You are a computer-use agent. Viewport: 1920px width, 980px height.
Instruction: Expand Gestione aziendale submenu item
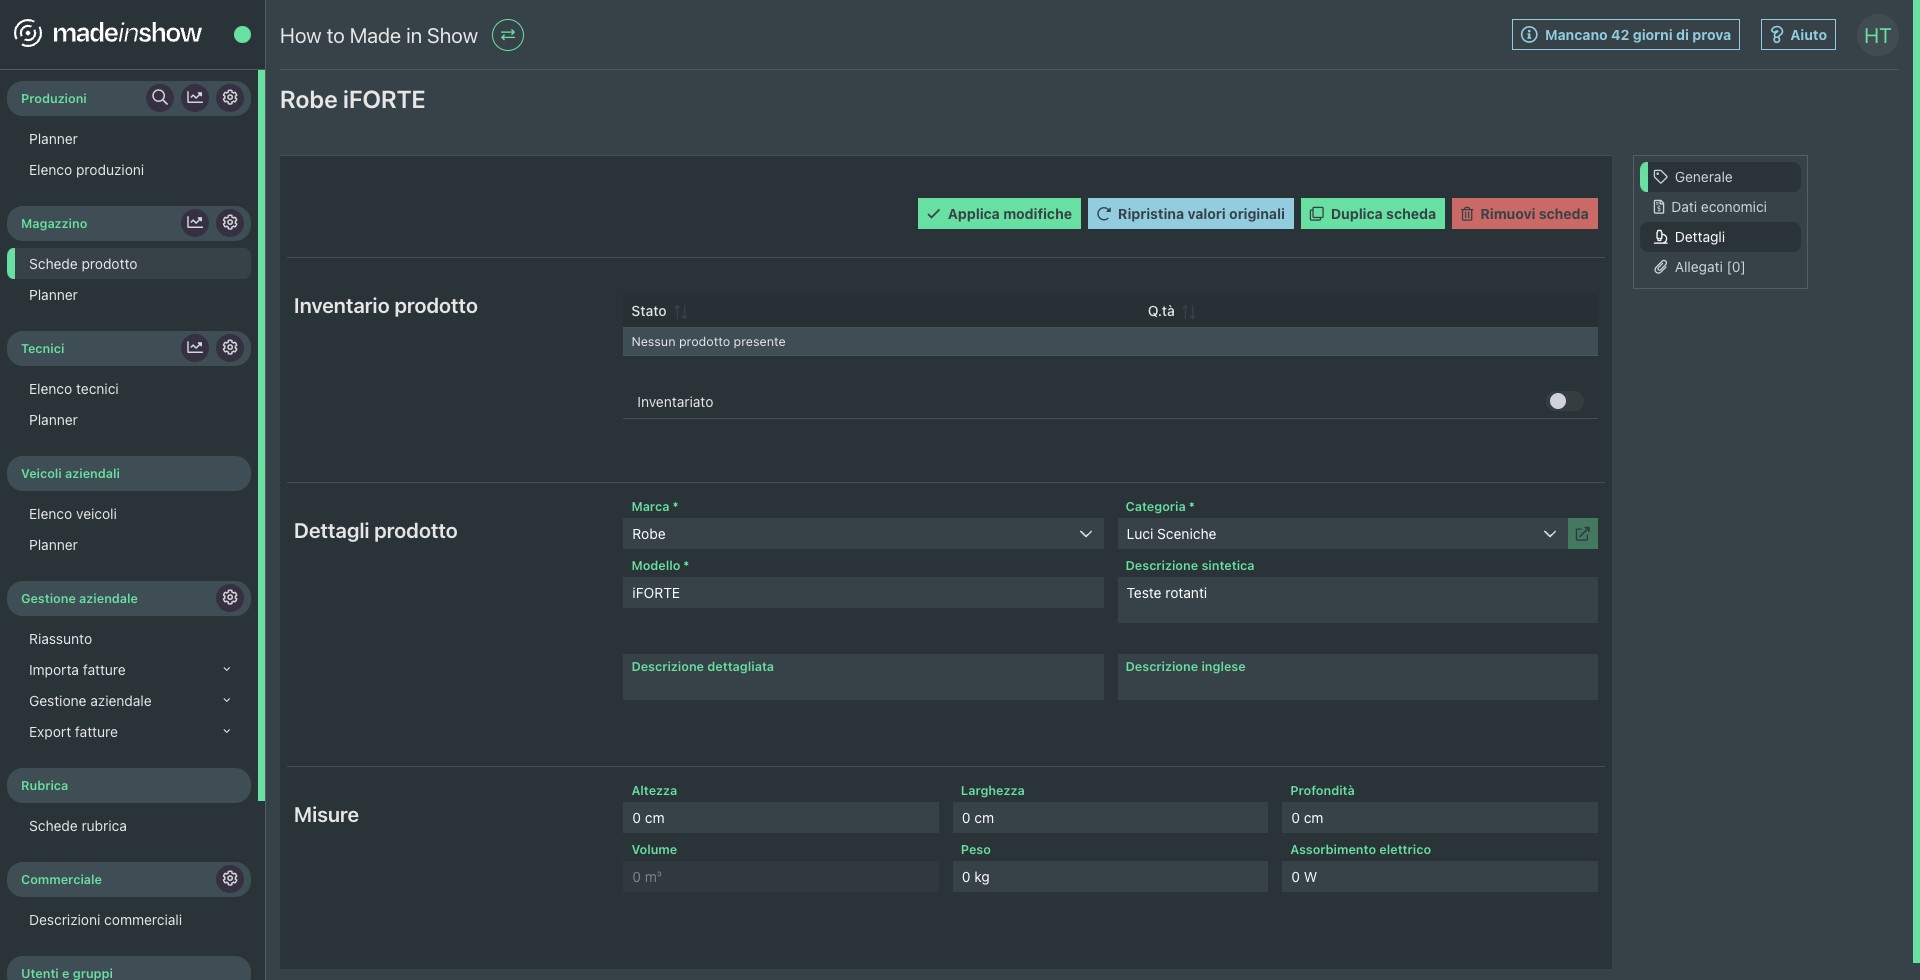pyautogui.click(x=226, y=701)
